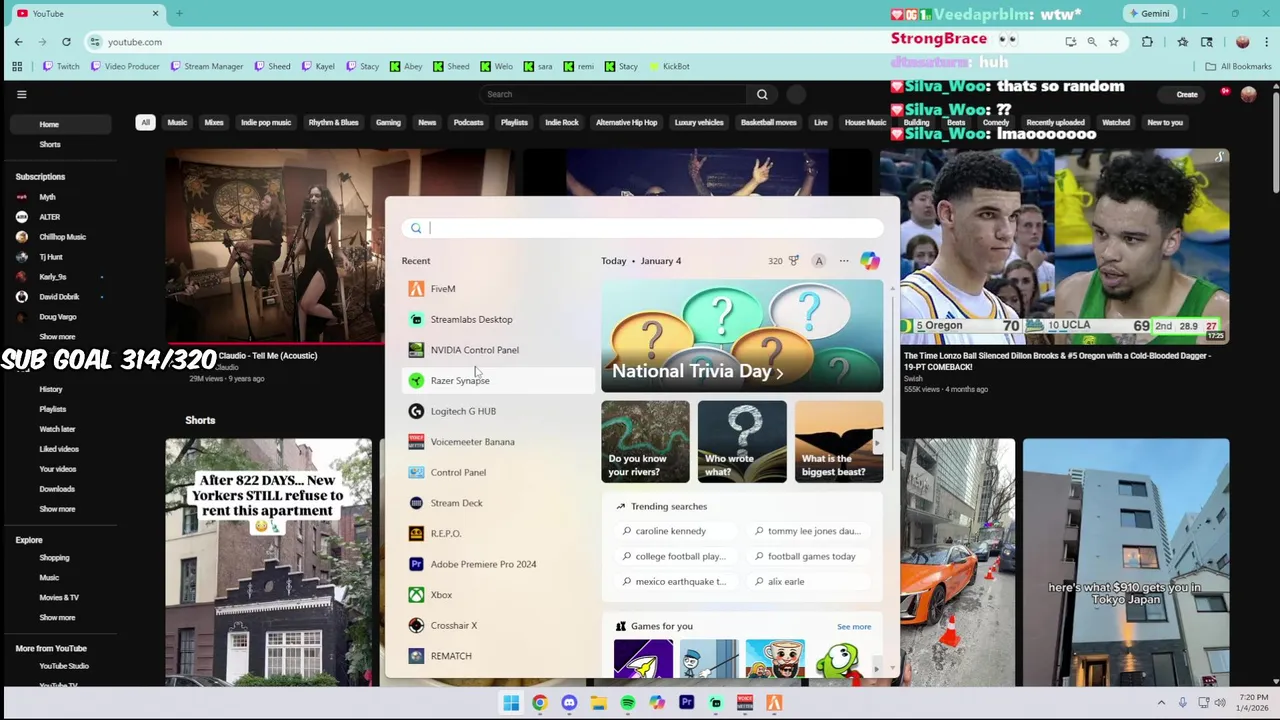The width and height of the screenshot is (1280, 720).
Task: Open Lonzo Ball Oregon UCLA video thumbnail
Action: [1054, 246]
